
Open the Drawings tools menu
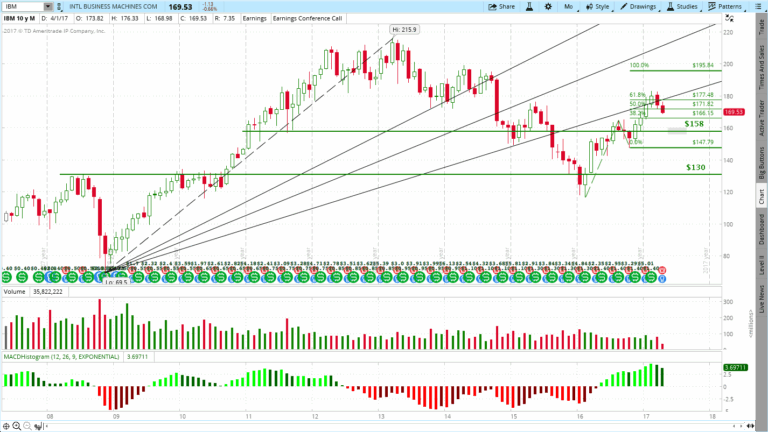pyautogui.click(x=649, y=6)
